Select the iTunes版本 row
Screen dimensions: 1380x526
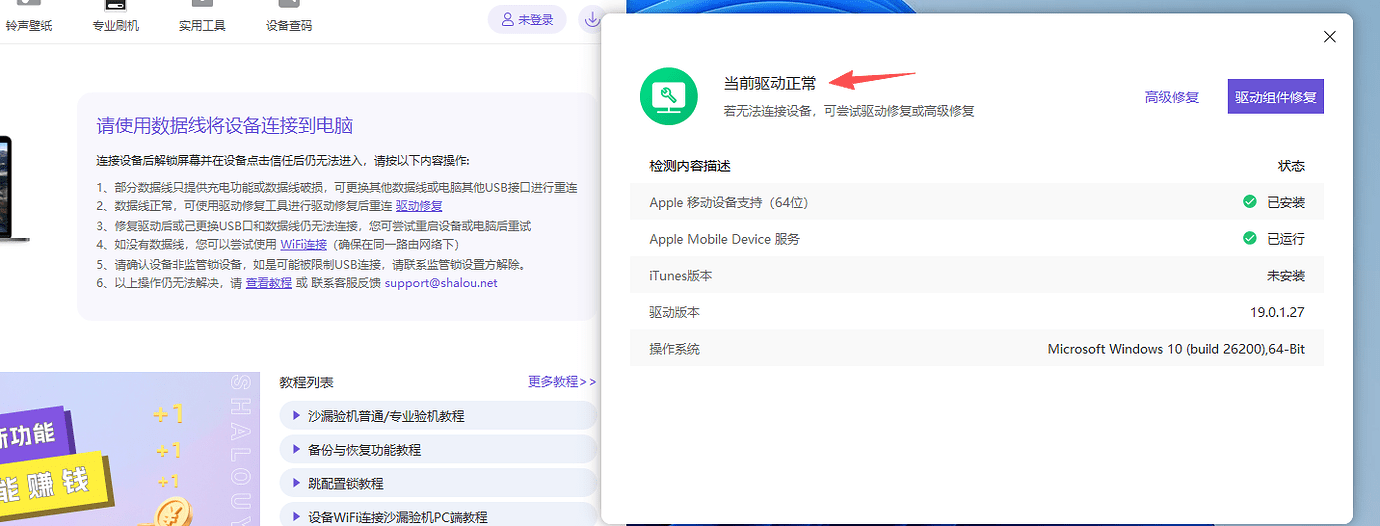tap(977, 276)
